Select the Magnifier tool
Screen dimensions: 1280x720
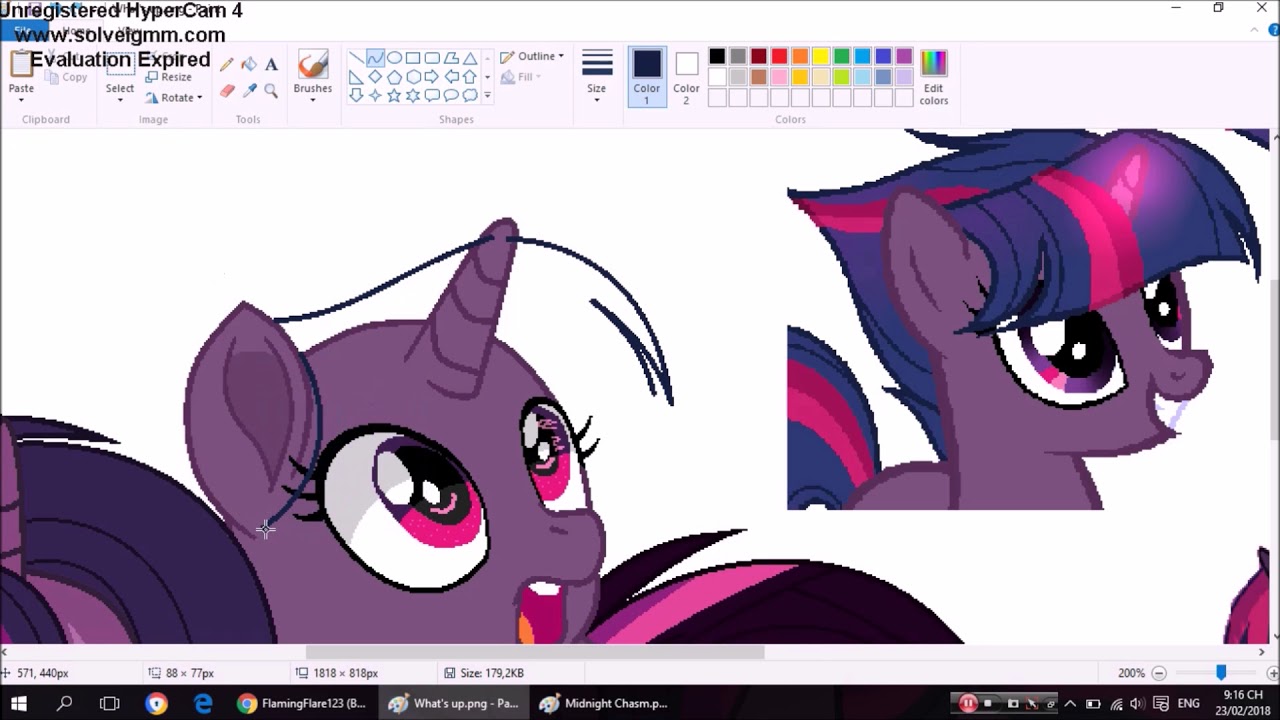click(x=271, y=90)
